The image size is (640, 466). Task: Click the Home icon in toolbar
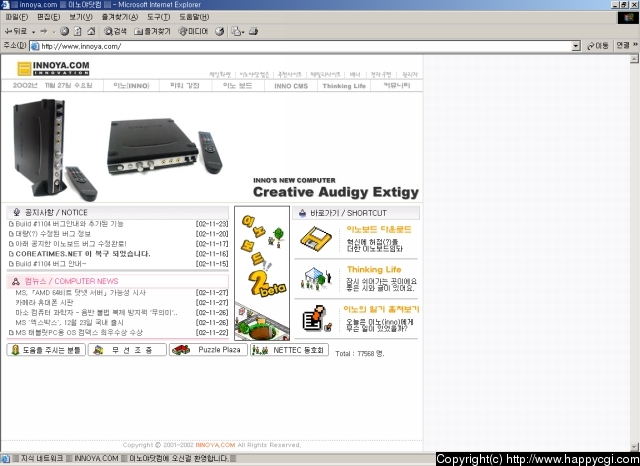click(91, 31)
